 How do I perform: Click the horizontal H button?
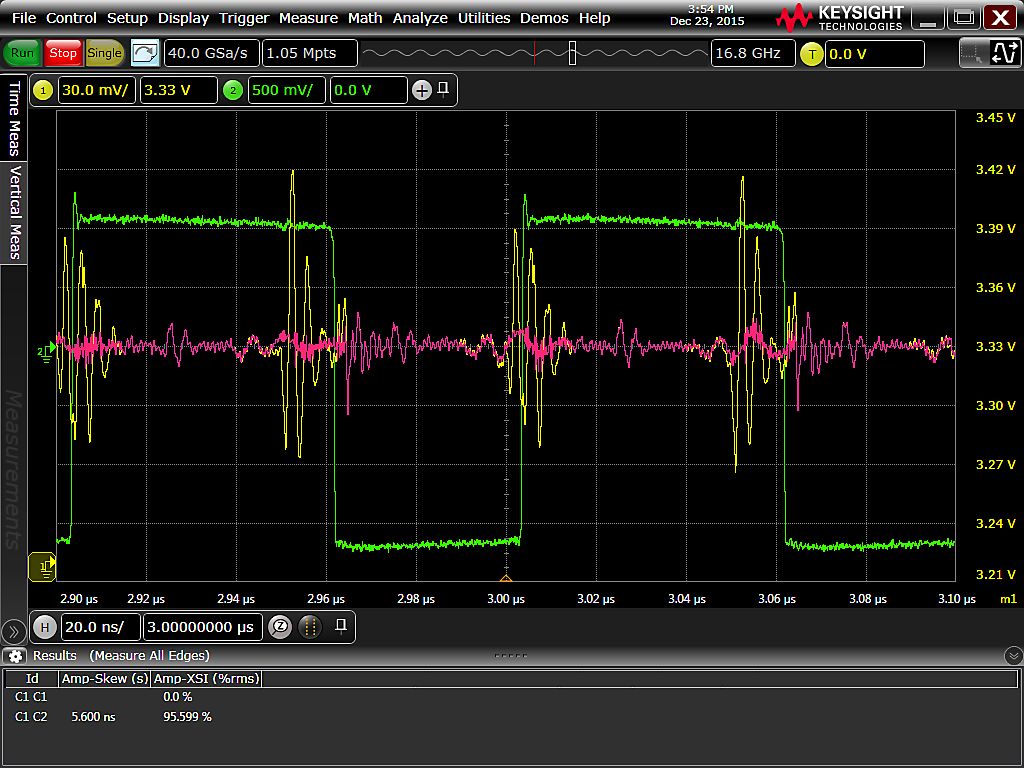coord(44,627)
